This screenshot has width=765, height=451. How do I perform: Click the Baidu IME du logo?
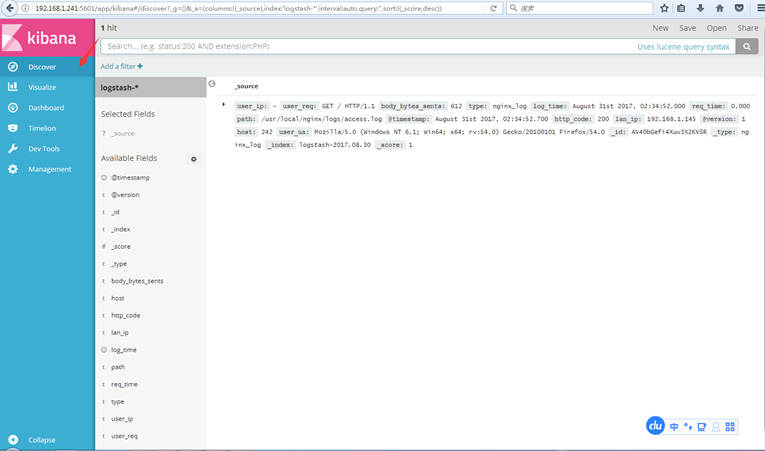[655, 426]
